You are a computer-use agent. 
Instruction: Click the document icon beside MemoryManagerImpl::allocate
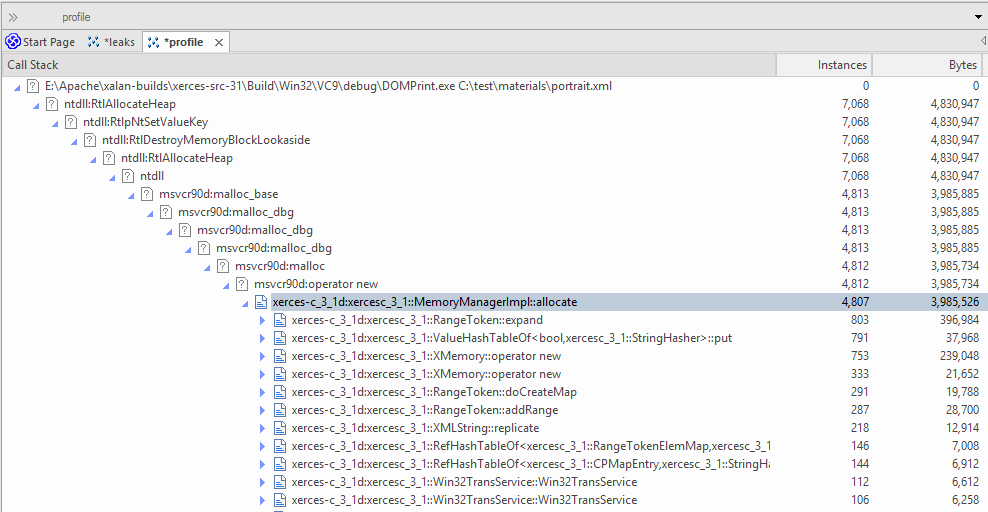(261, 302)
